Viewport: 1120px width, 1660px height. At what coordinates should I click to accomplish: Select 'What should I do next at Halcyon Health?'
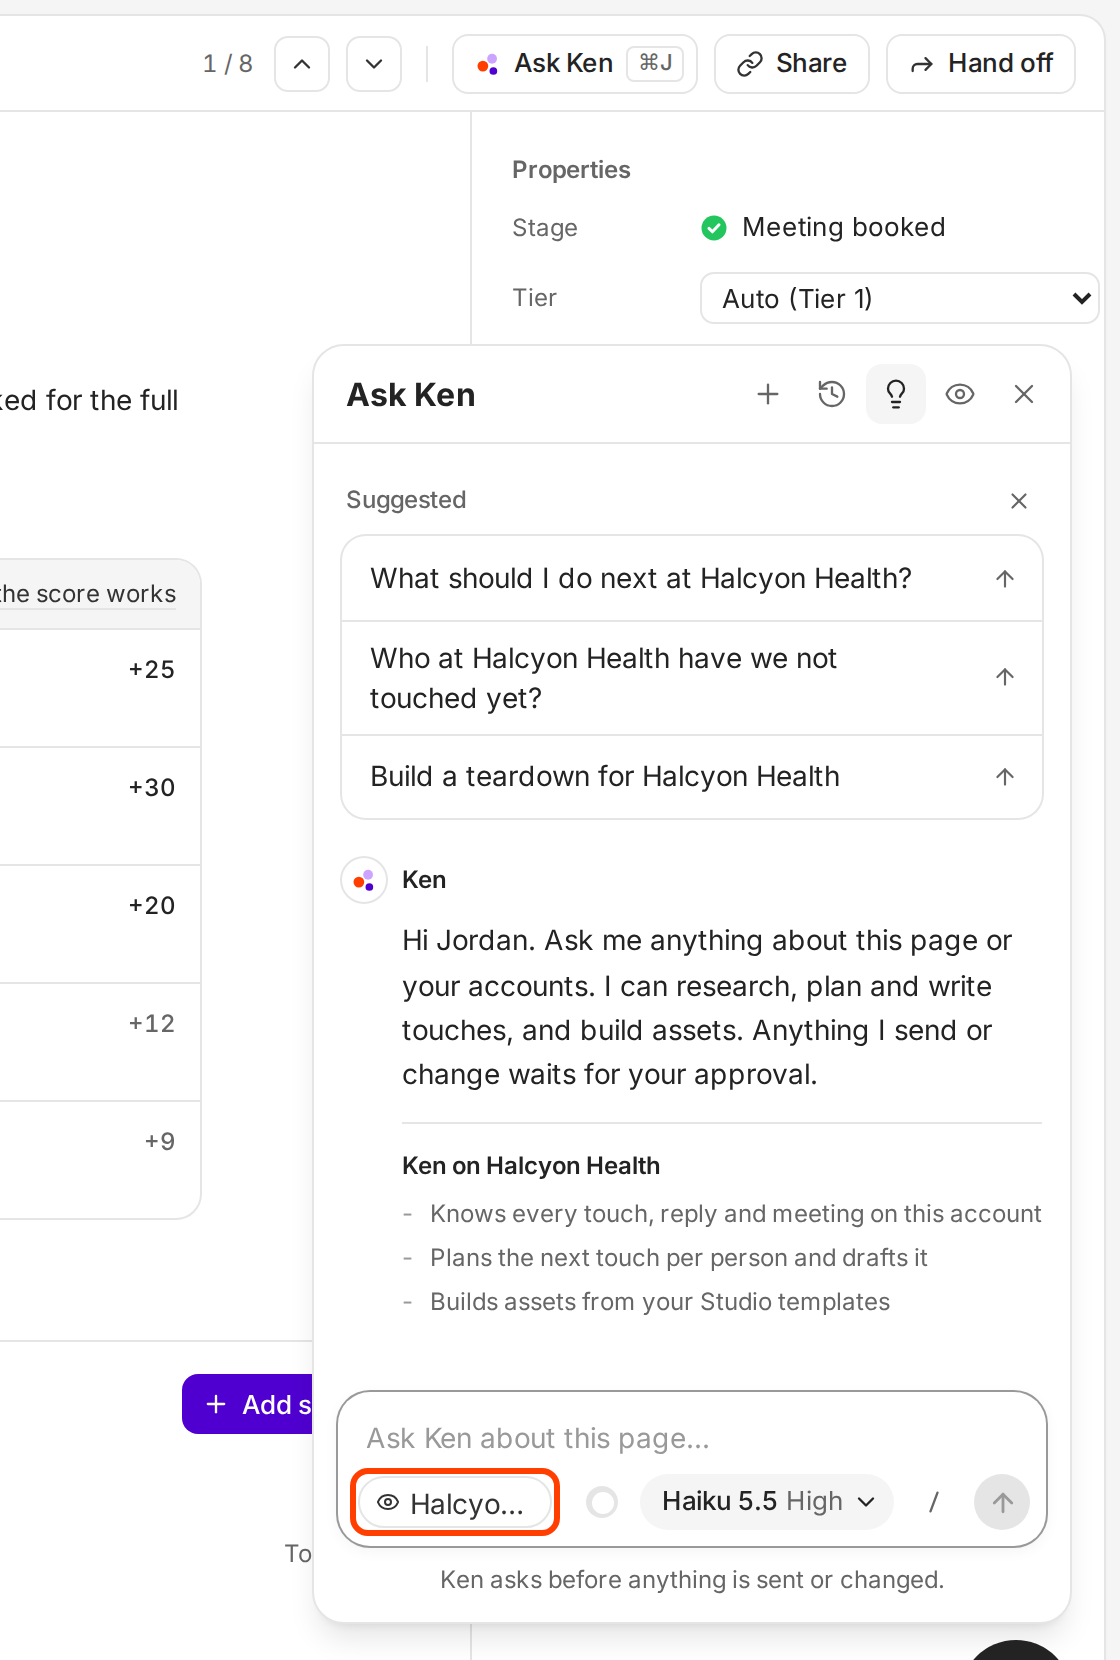pos(692,579)
